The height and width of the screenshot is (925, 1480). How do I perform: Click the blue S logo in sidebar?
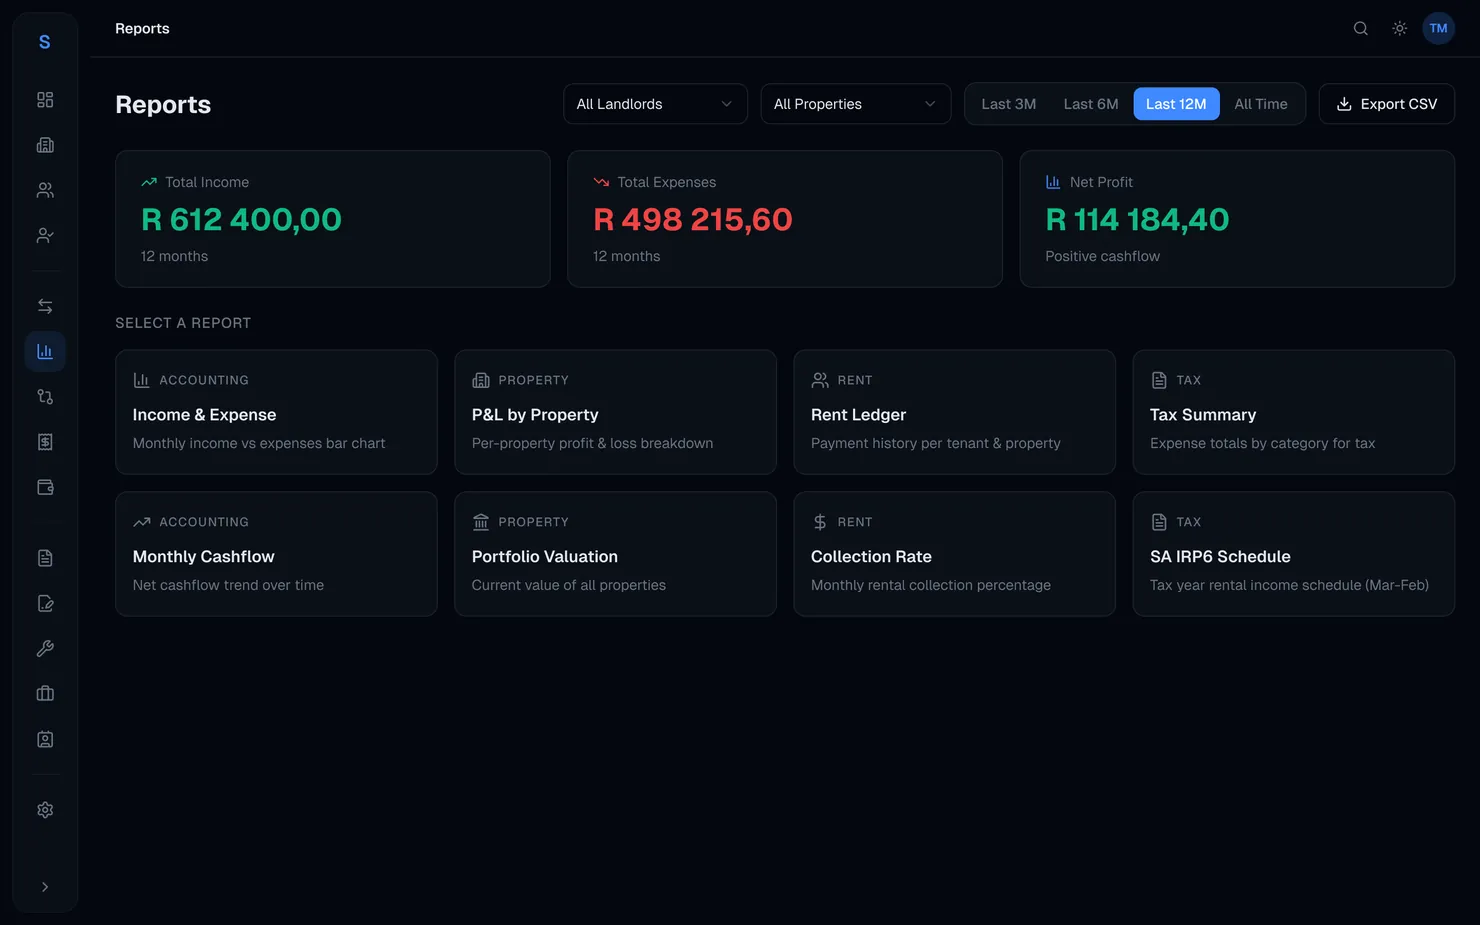(44, 42)
